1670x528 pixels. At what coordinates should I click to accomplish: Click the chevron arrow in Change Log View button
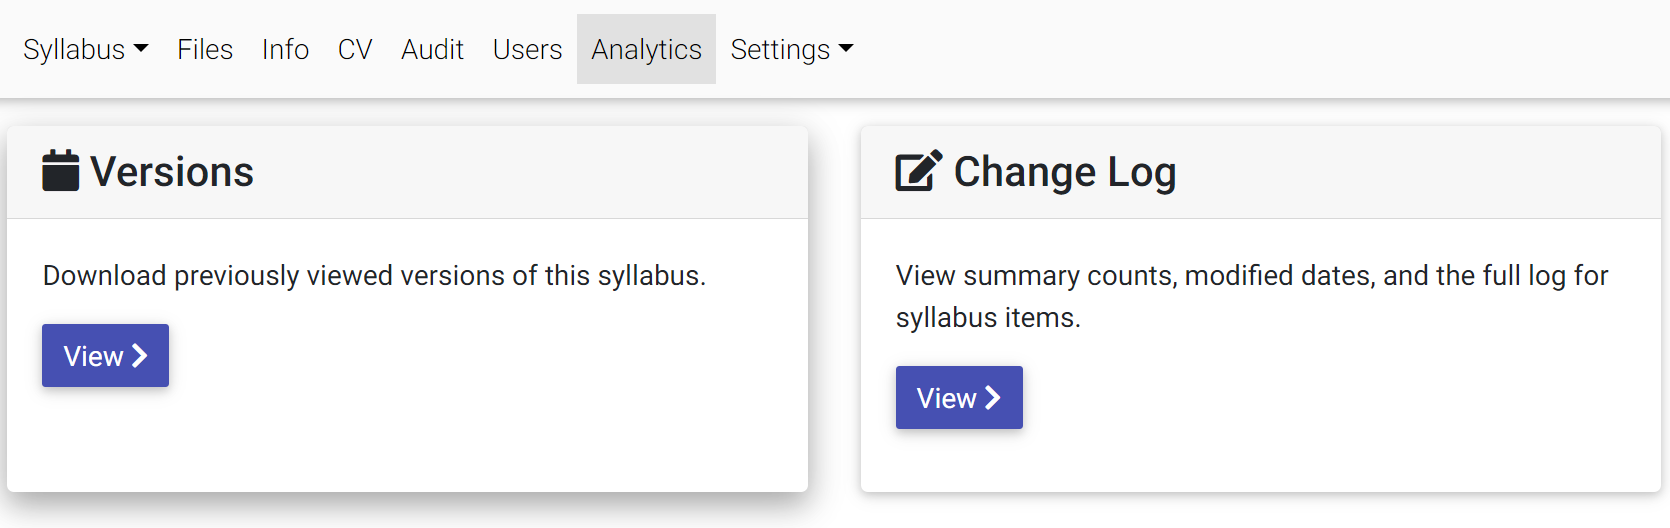(993, 397)
